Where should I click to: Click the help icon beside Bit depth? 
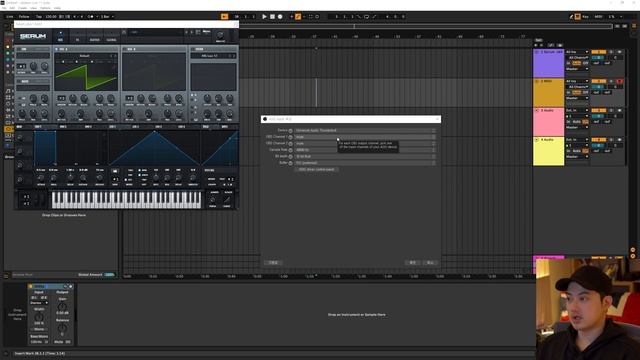coord(291,157)
